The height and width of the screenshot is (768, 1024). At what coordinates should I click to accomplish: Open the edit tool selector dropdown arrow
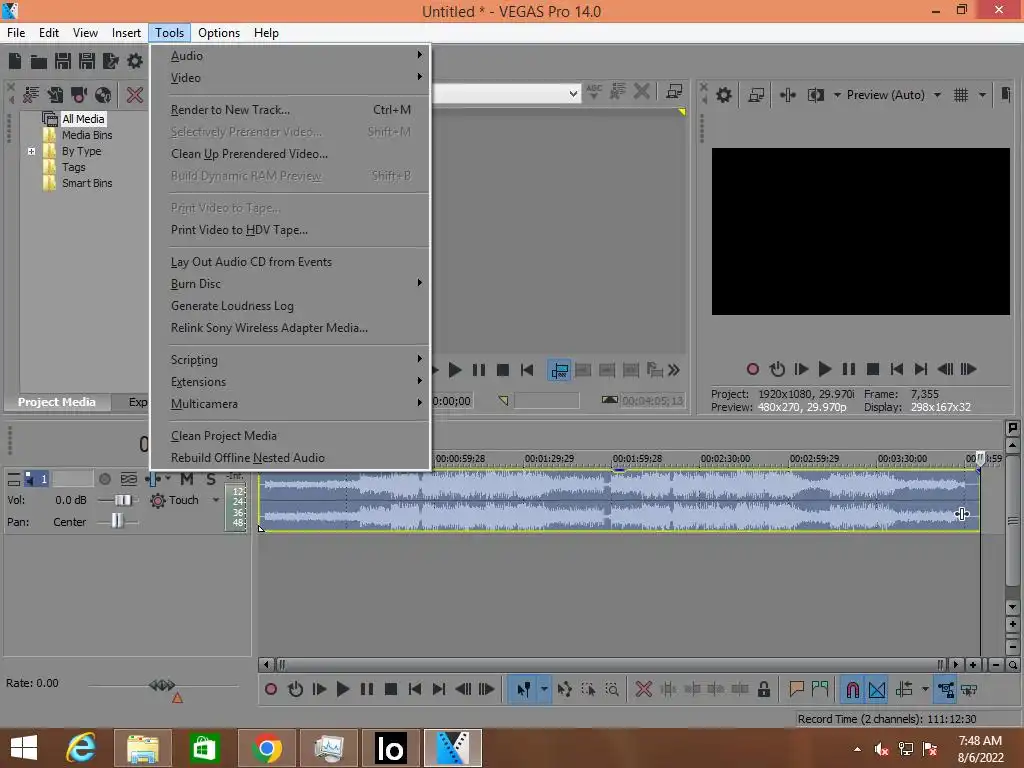click(x=544, y=689)
